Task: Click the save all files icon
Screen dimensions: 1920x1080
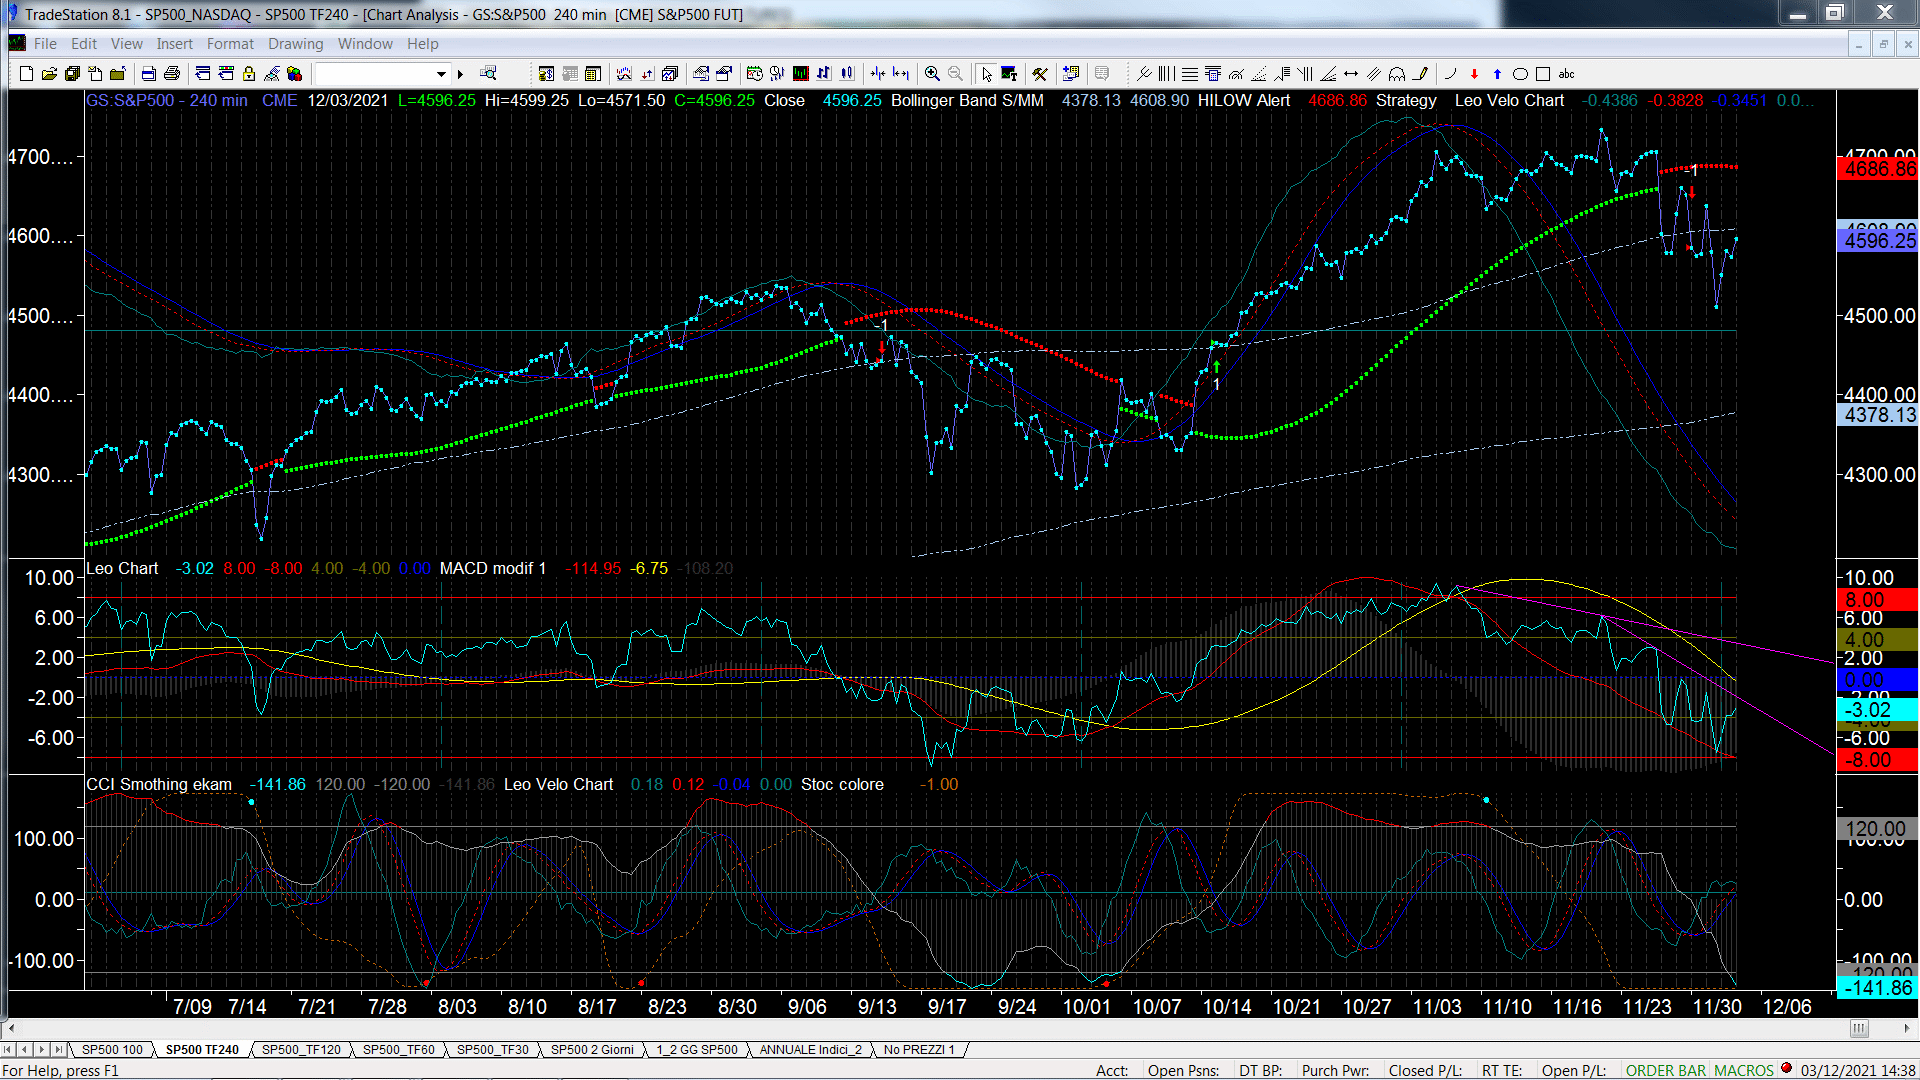Action: click(72, 74)
